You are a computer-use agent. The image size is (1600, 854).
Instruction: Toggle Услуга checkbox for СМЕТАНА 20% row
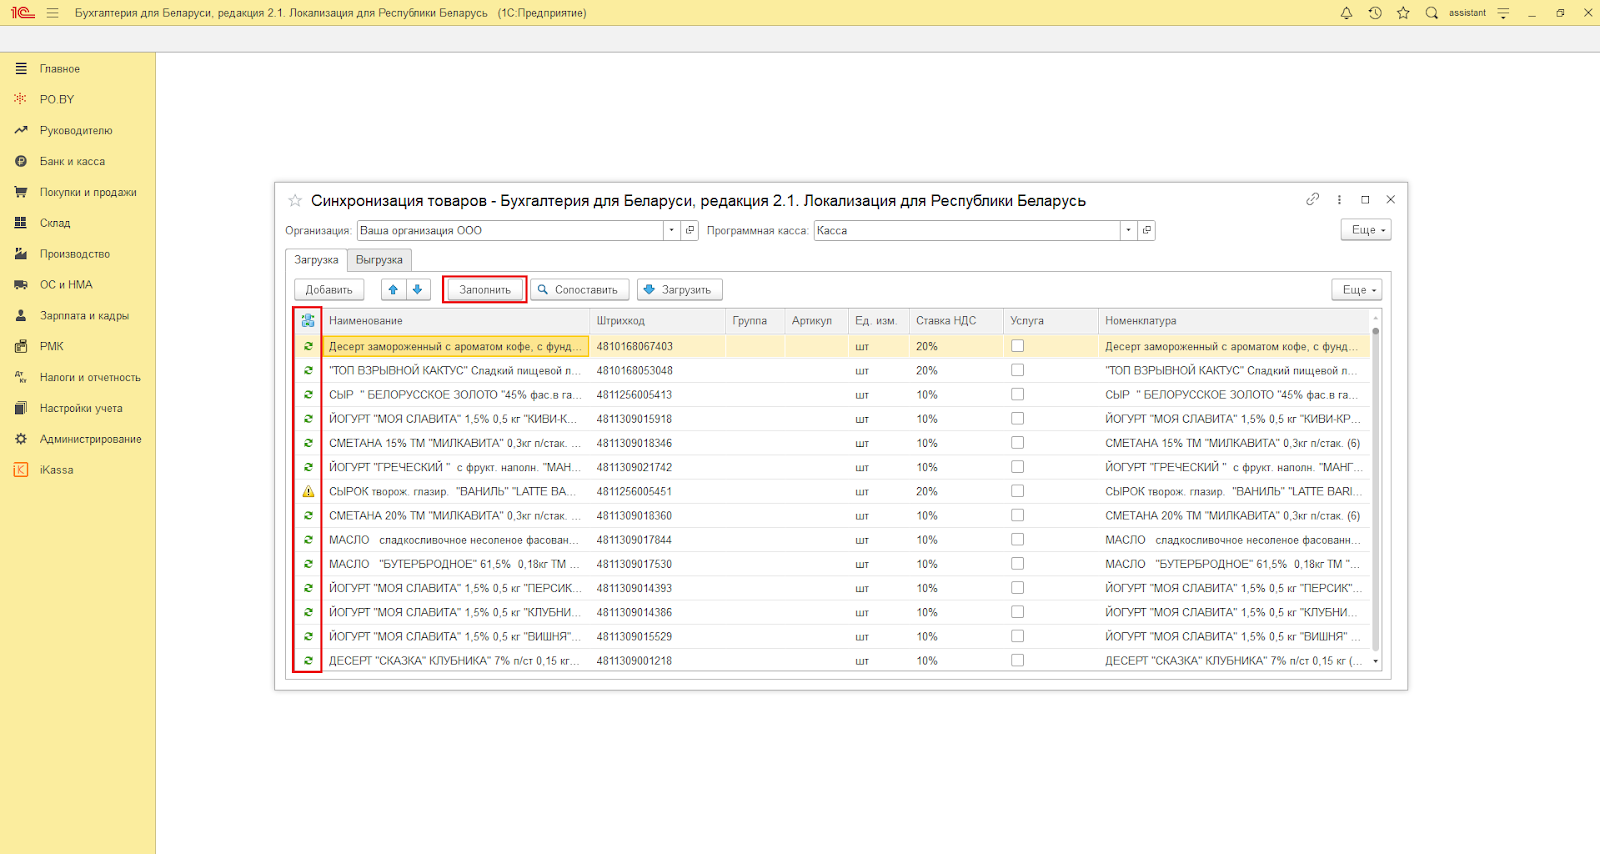[1017, 515]
